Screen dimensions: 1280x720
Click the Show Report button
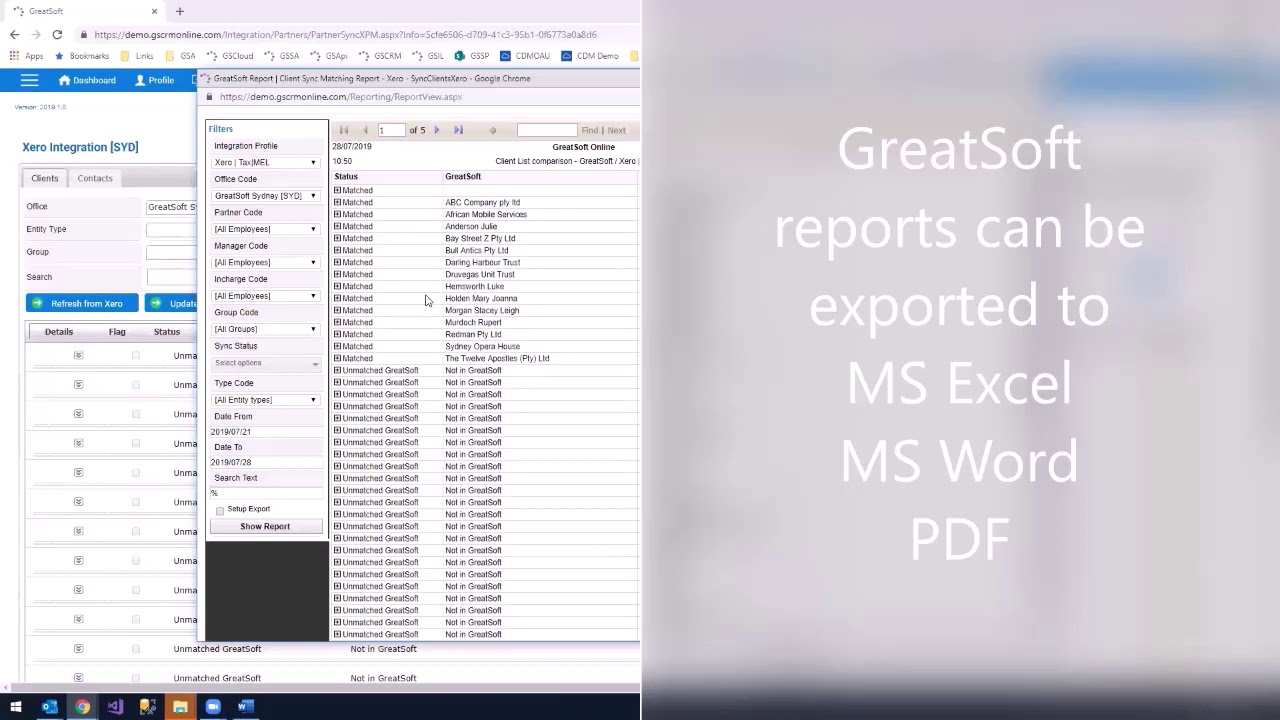[x=265, y=527]
